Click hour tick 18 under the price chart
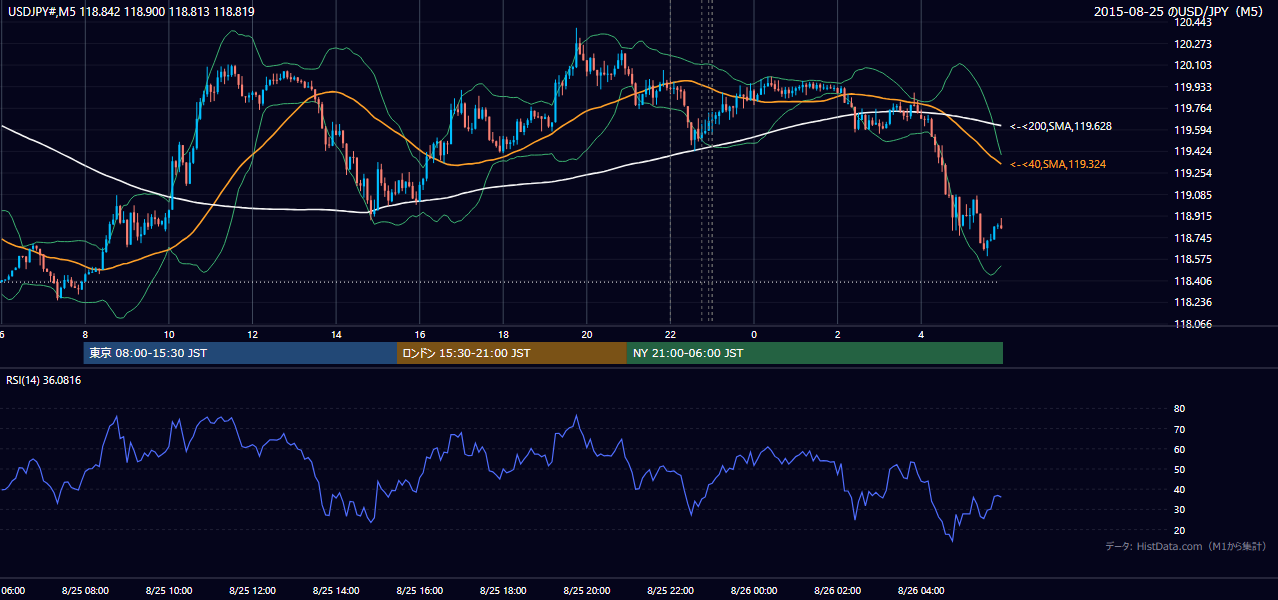This screenshot has width=1278, height=600. pyautogui.click(x=503, y=334)
